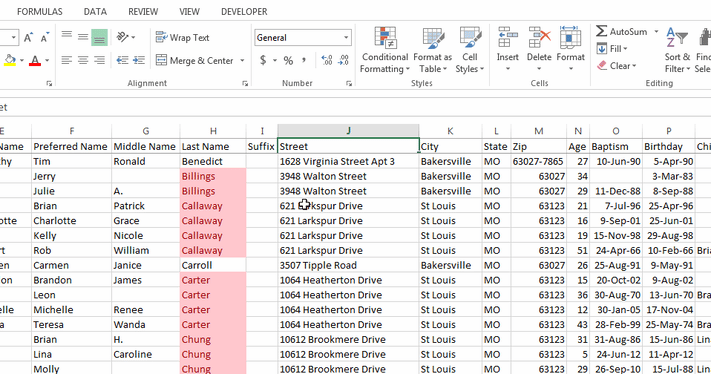Click the formula bar input

[x=356, y=107]
